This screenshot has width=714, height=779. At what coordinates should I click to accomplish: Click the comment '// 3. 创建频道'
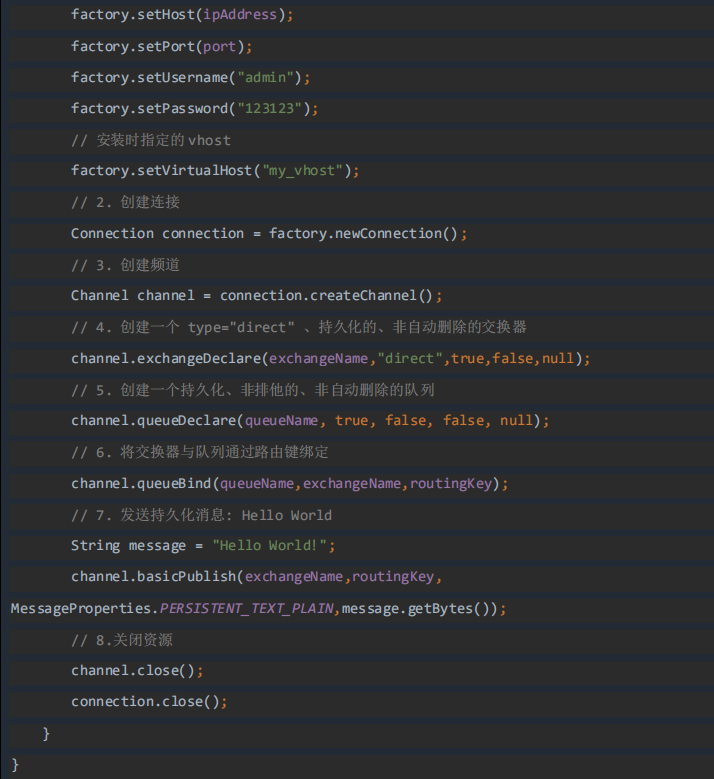125,265
